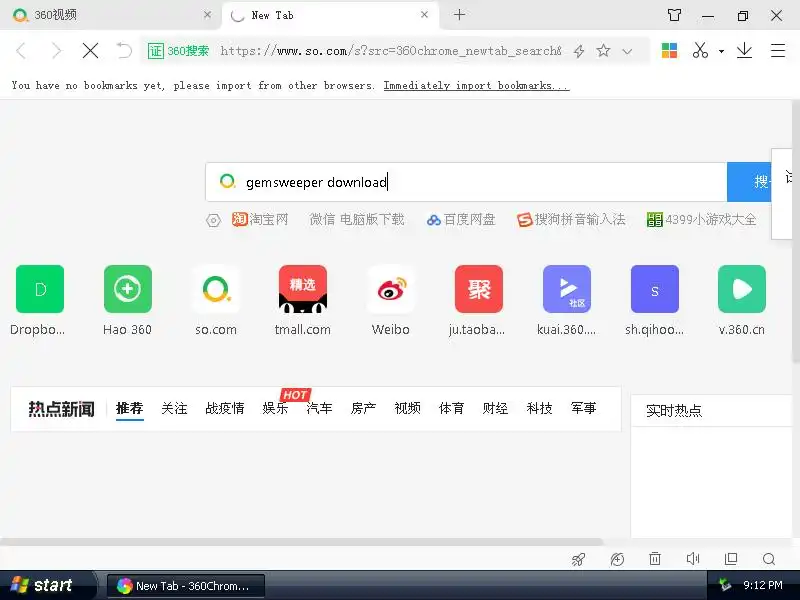Screen dimensions: 800x600
Task: Open the browser main menu icon
Action: point(778,51)
